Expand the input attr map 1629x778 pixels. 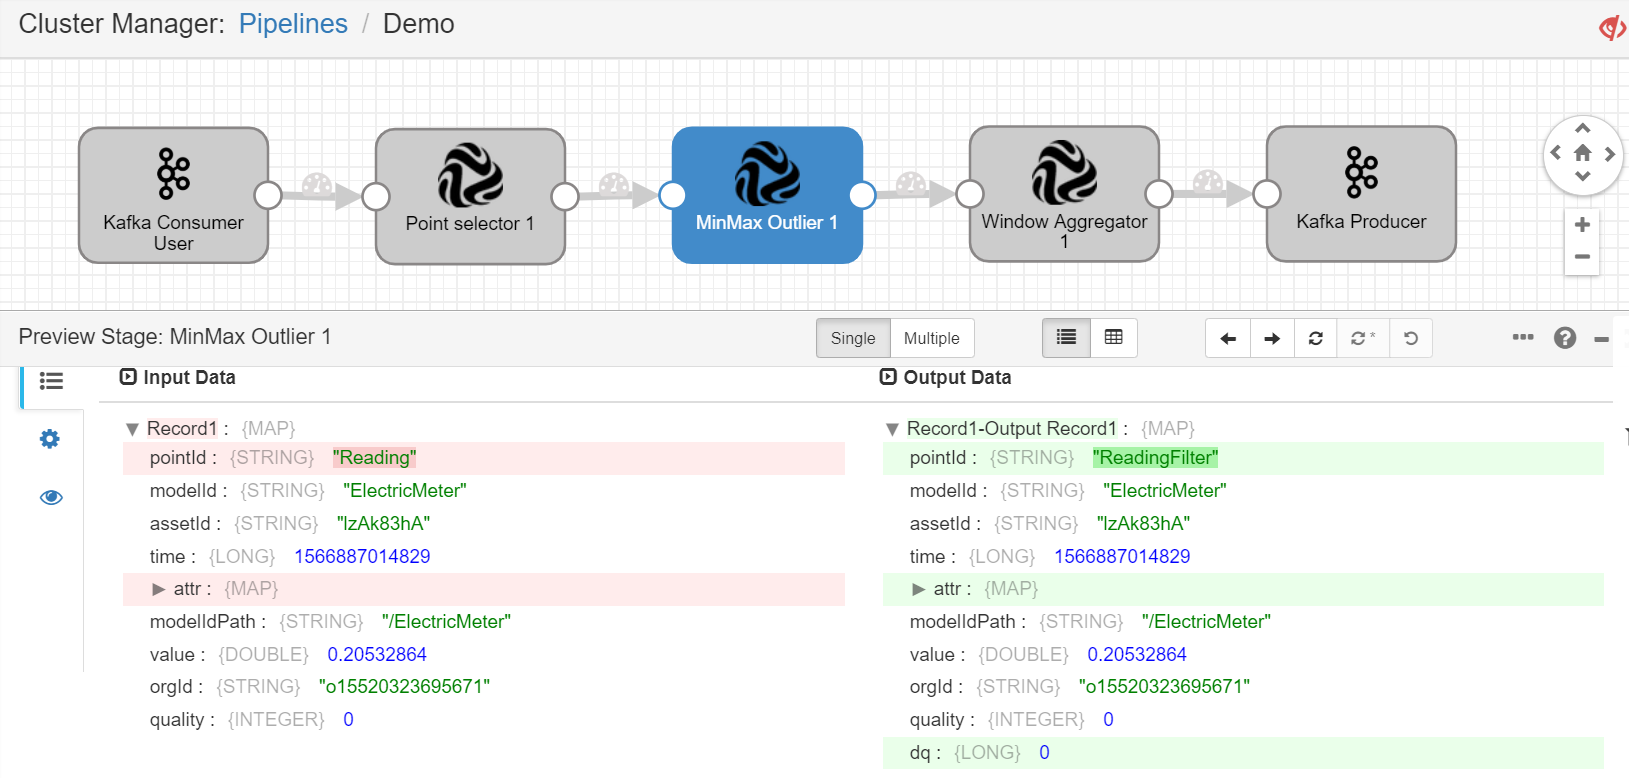point(158,589)
